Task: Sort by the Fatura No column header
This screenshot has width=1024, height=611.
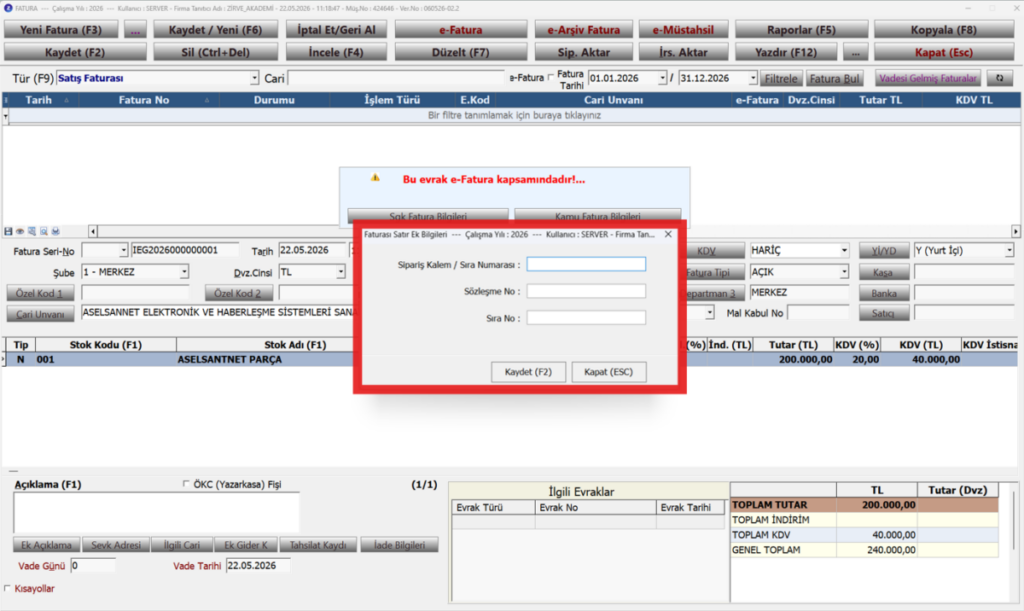Action: [144, 100]
